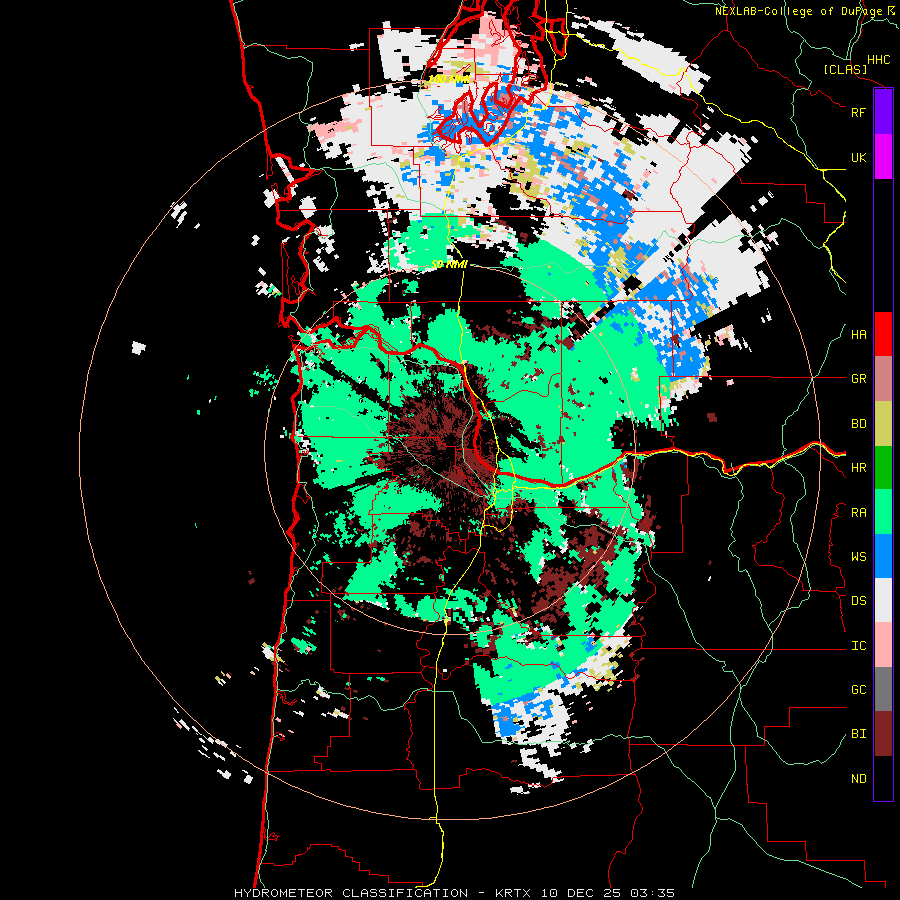Select the dusty pink GR legend swatch
Screen dimensions: 900x900
pos(883,379)
